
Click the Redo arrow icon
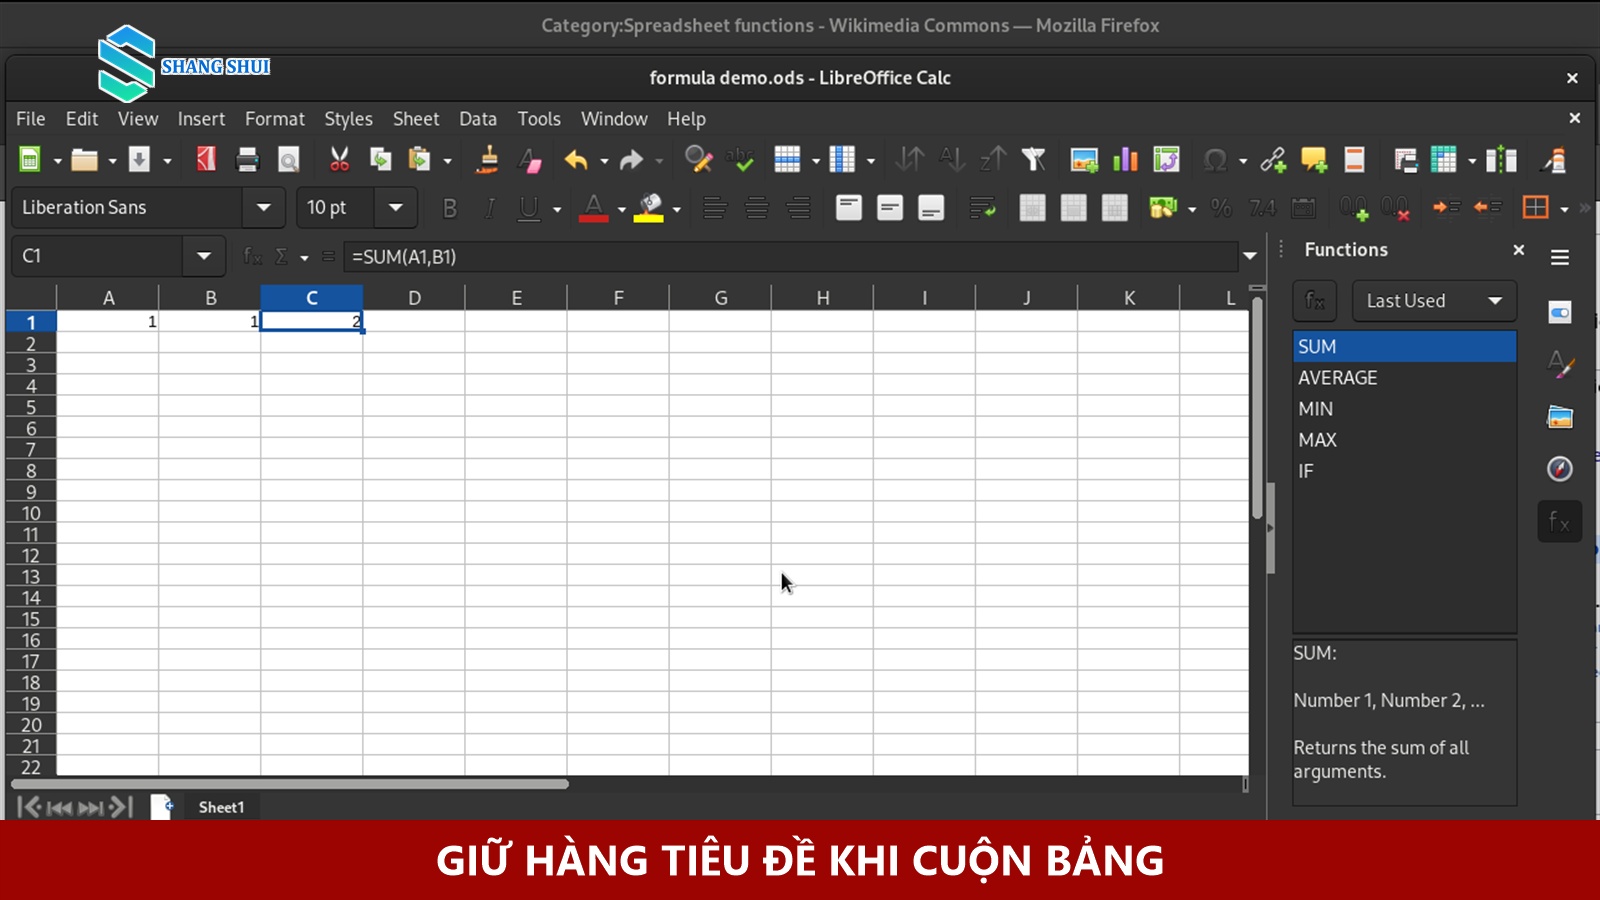pos(631,160)
